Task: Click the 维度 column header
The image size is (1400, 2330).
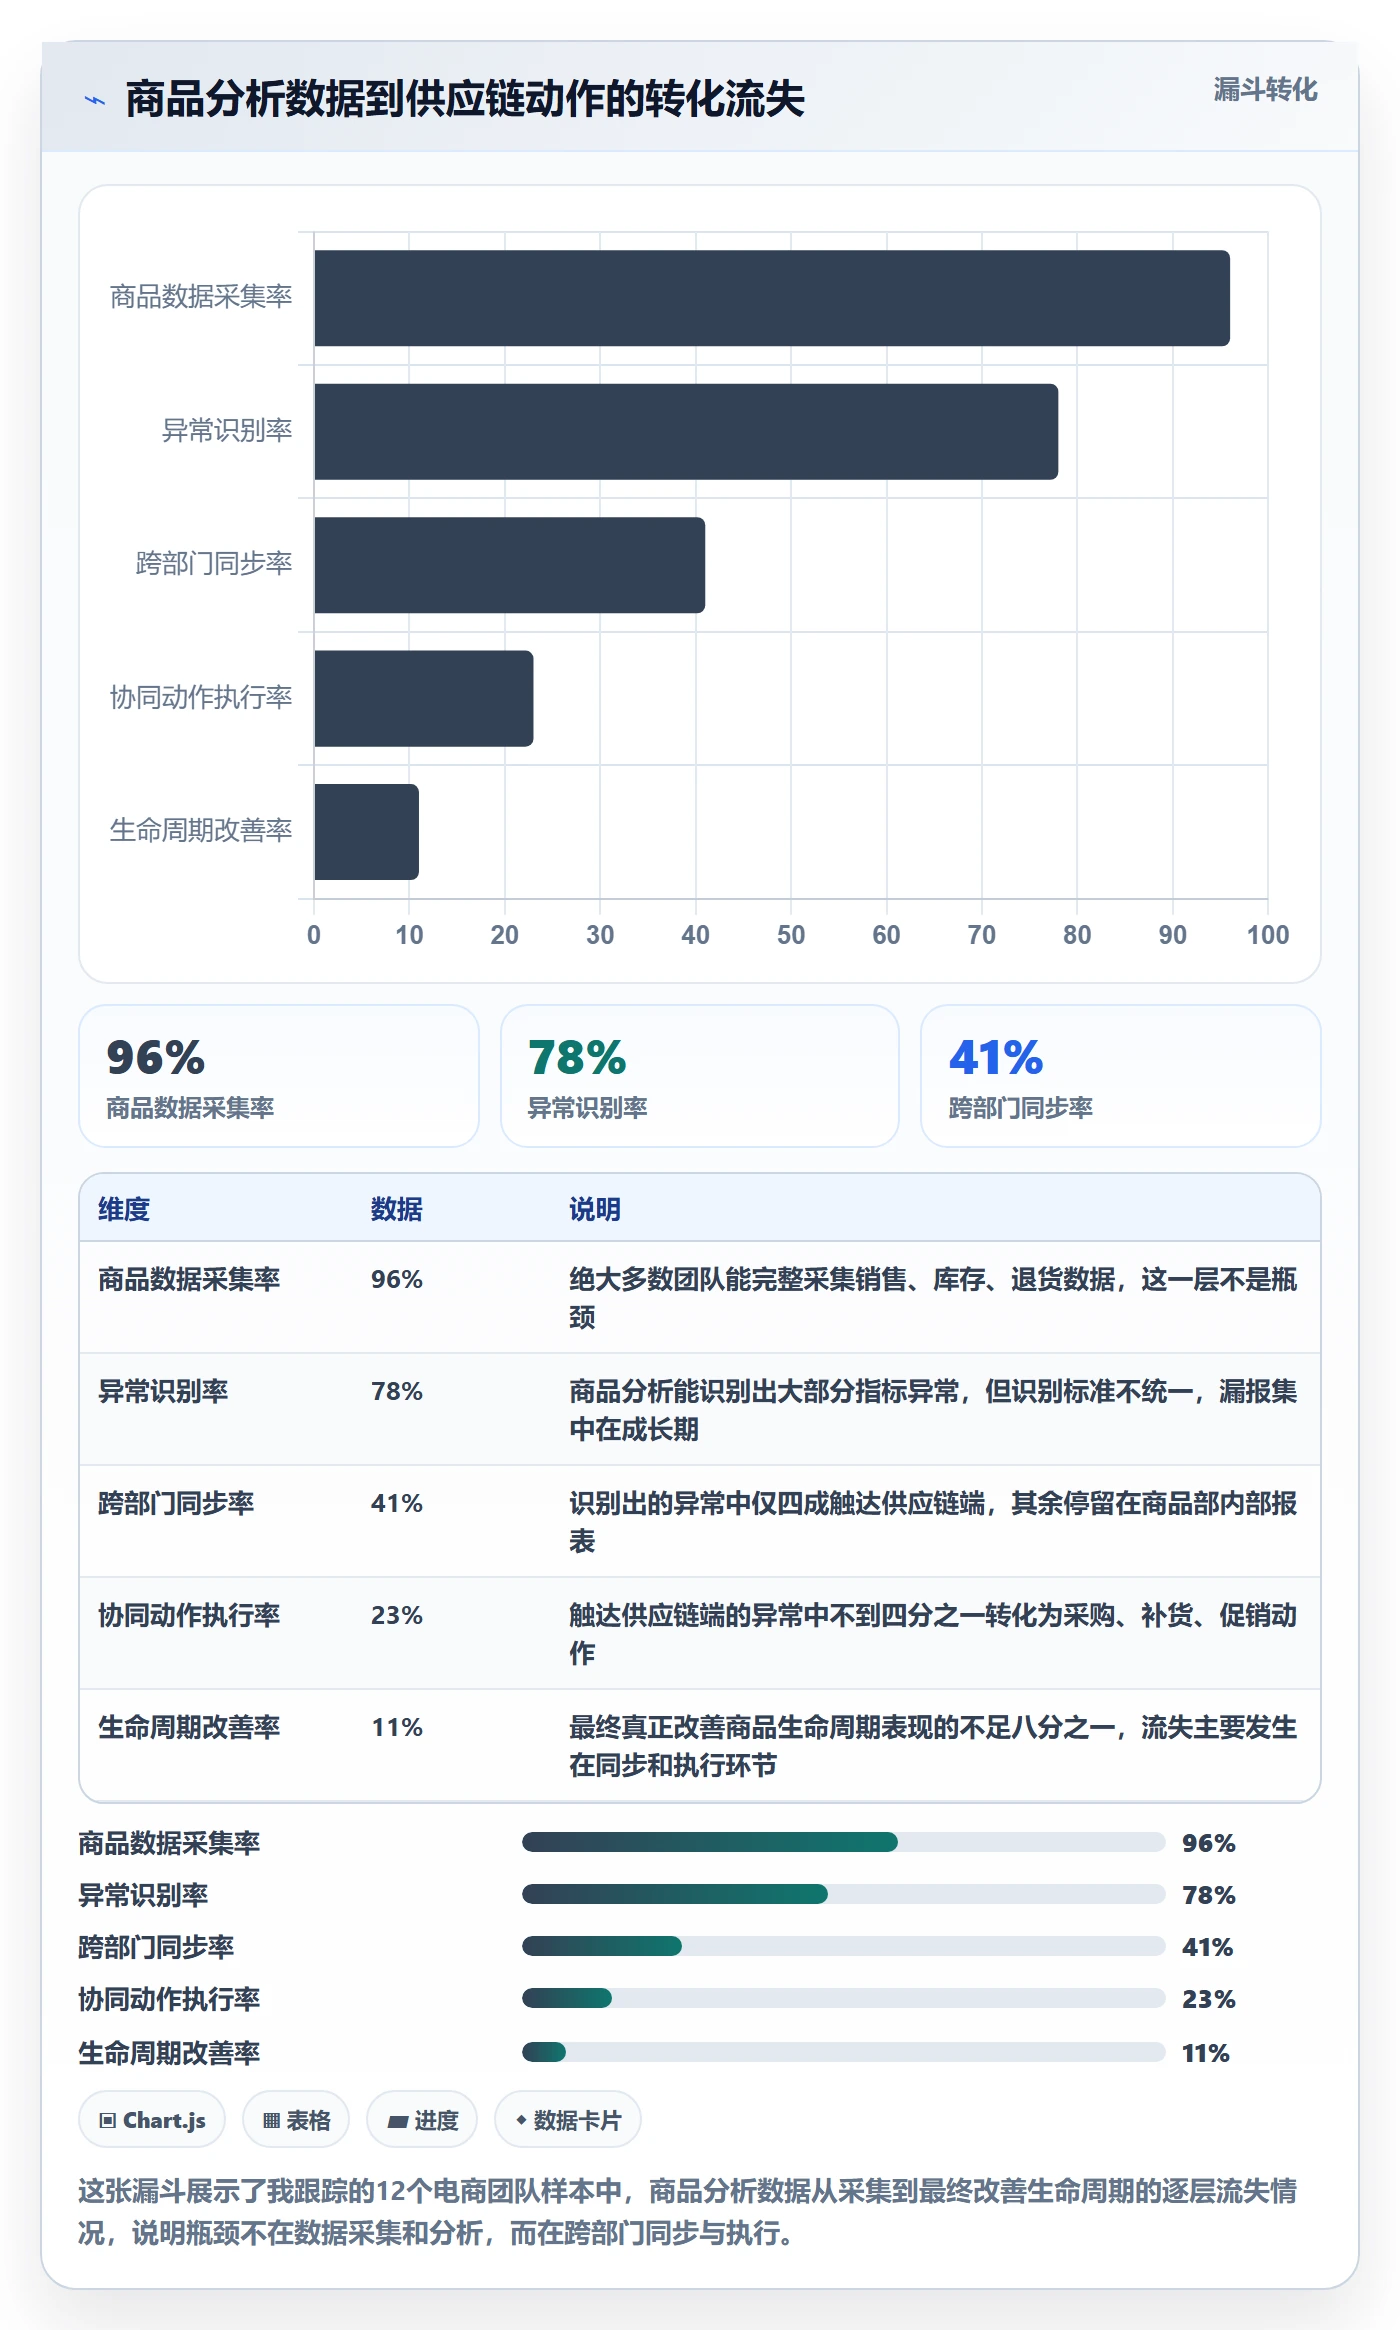Action: 124,1209
